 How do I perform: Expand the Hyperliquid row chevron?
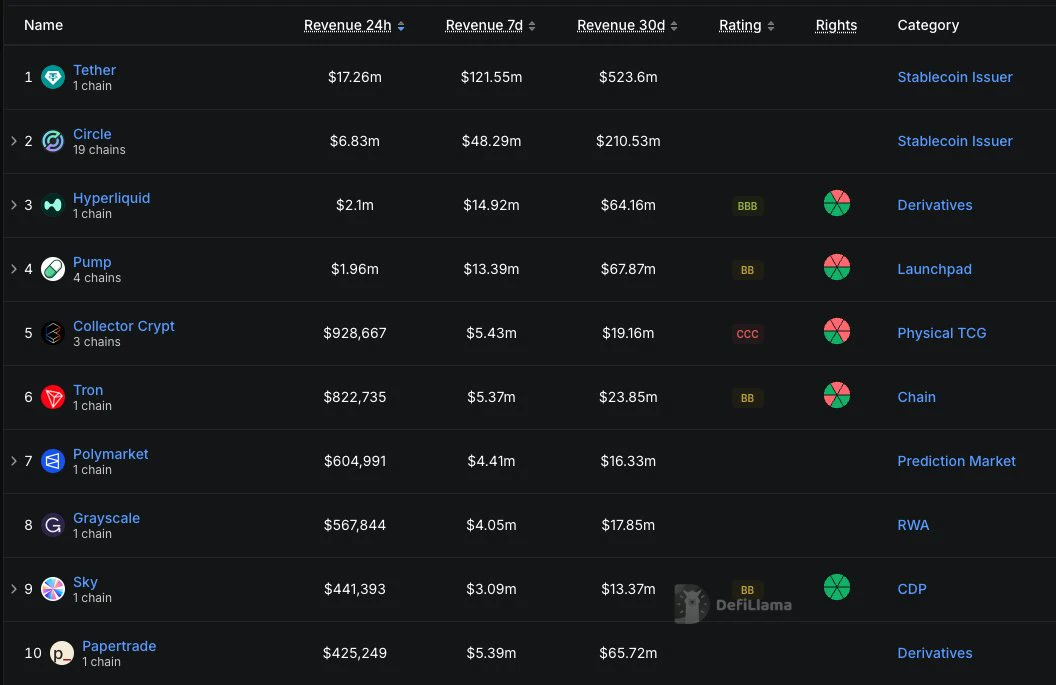click(x=13, y=205)
